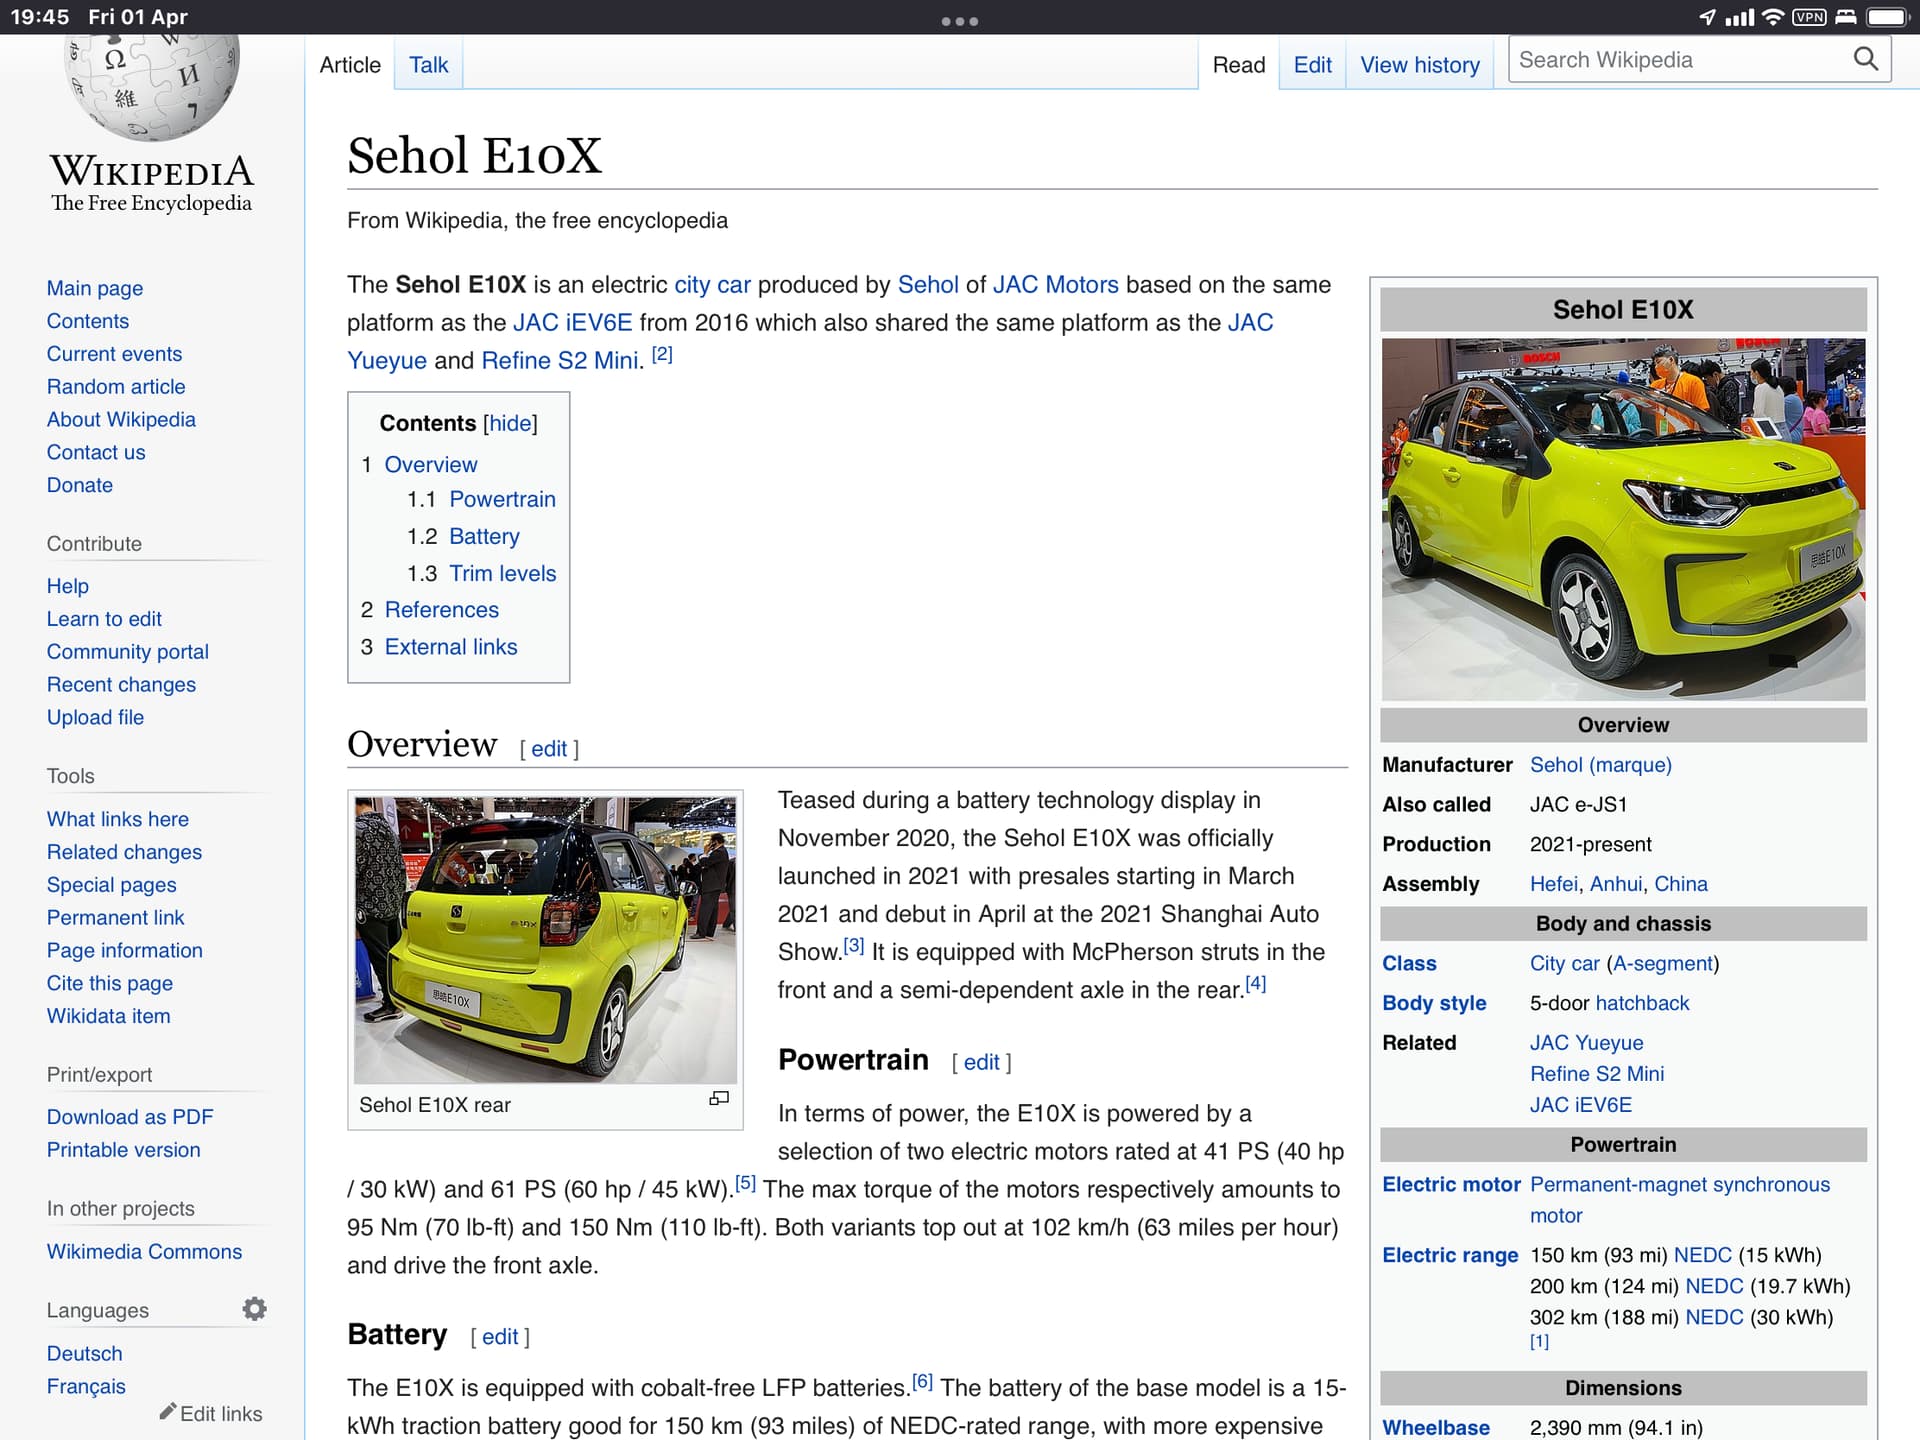This screenshot has width=1920, height=1440.
Task: Open What links here tool
Action: click(x=118, y=819)
